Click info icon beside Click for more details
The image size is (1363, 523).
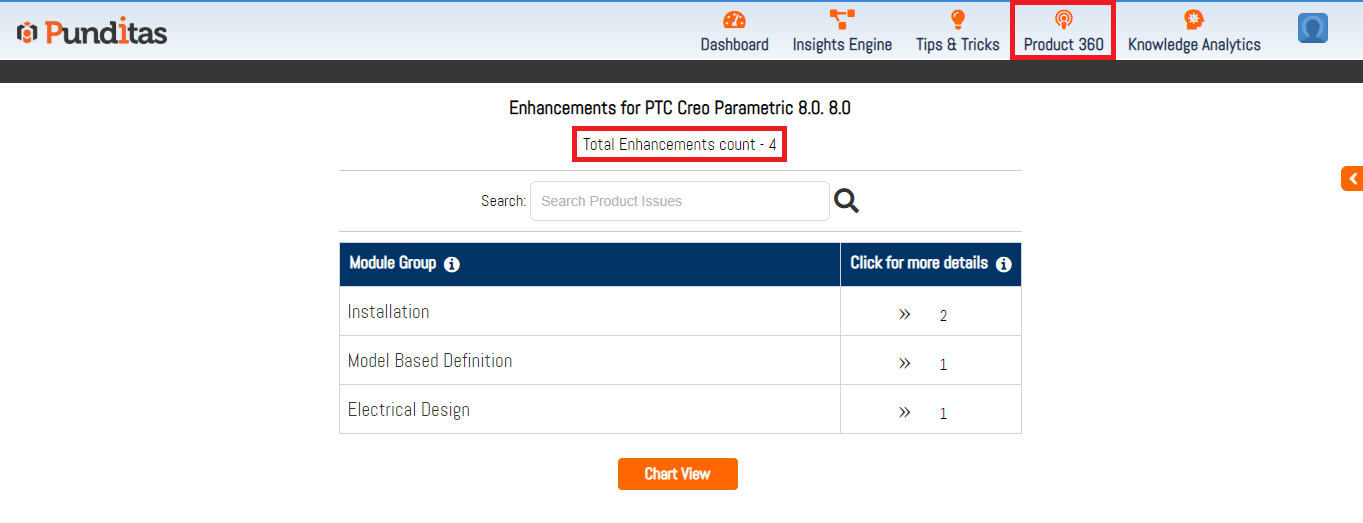(1003, 265)
